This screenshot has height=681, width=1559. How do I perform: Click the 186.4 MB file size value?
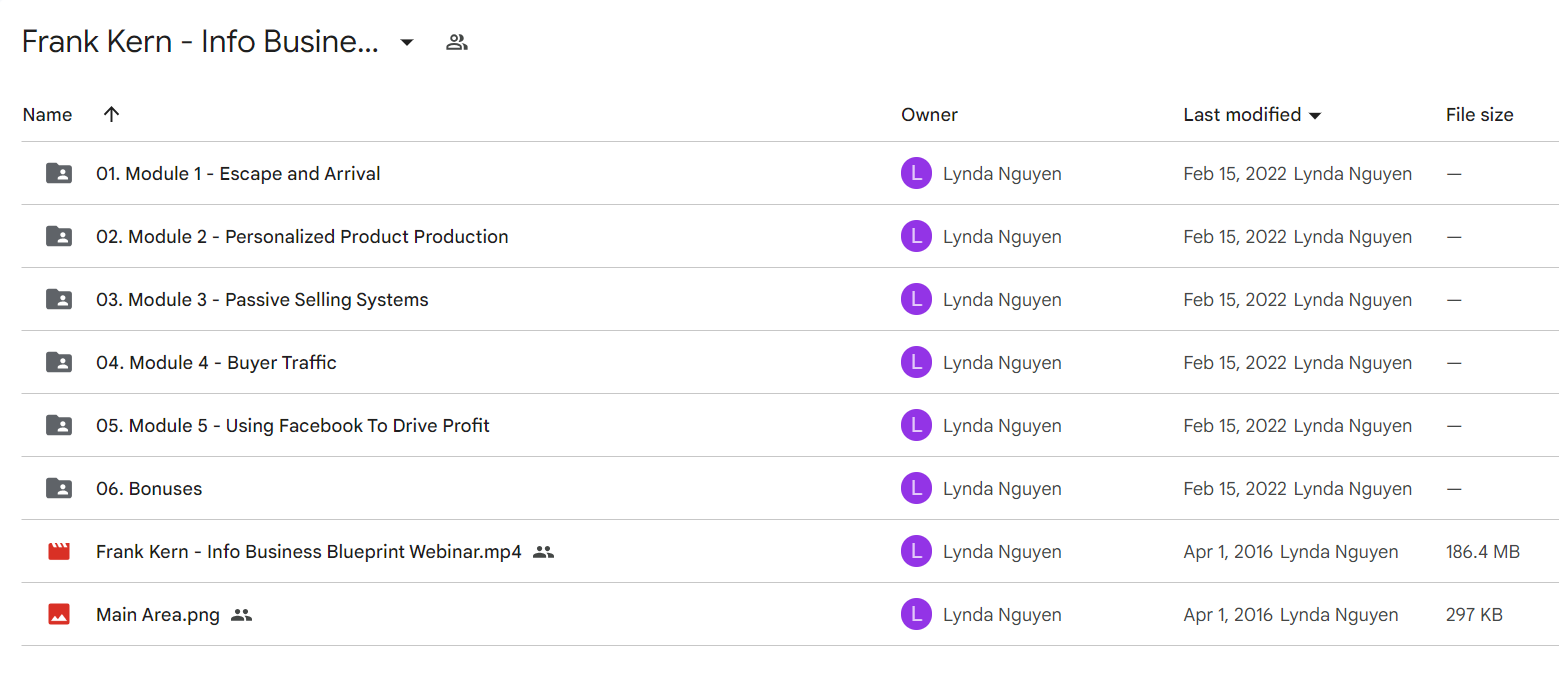click(1483, 552)
